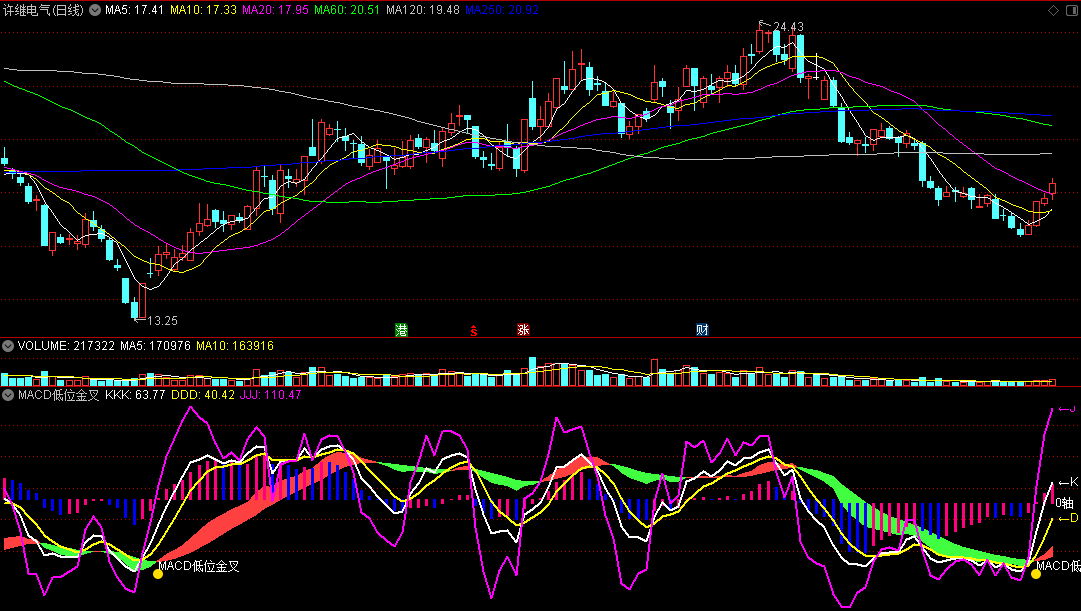Click the volume MA5: 170976 label

tap(155, 345)
